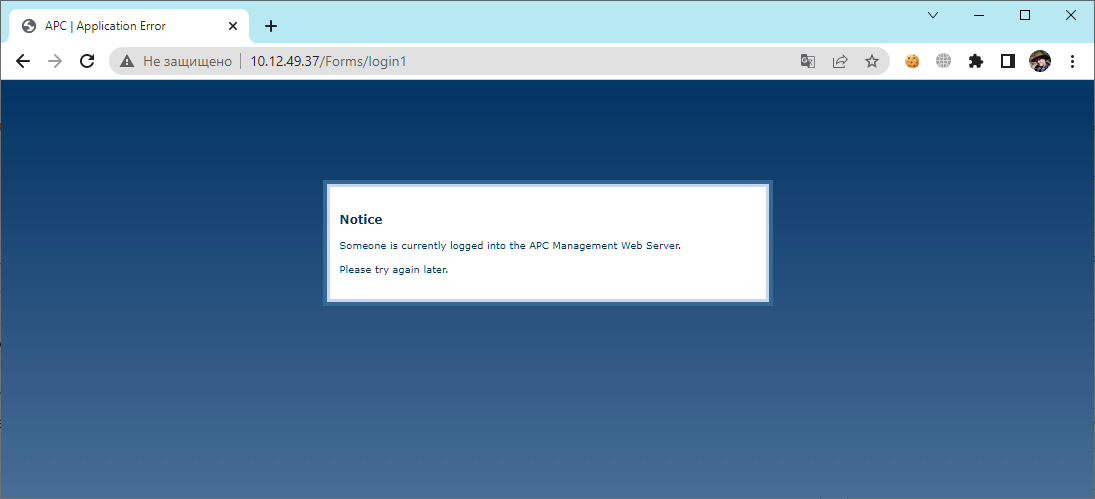Viewport: 1095px width, 499px height.
Task: Click the Google Translate icon in address bar
Action: pyautogui.click(x=808, y=61)
